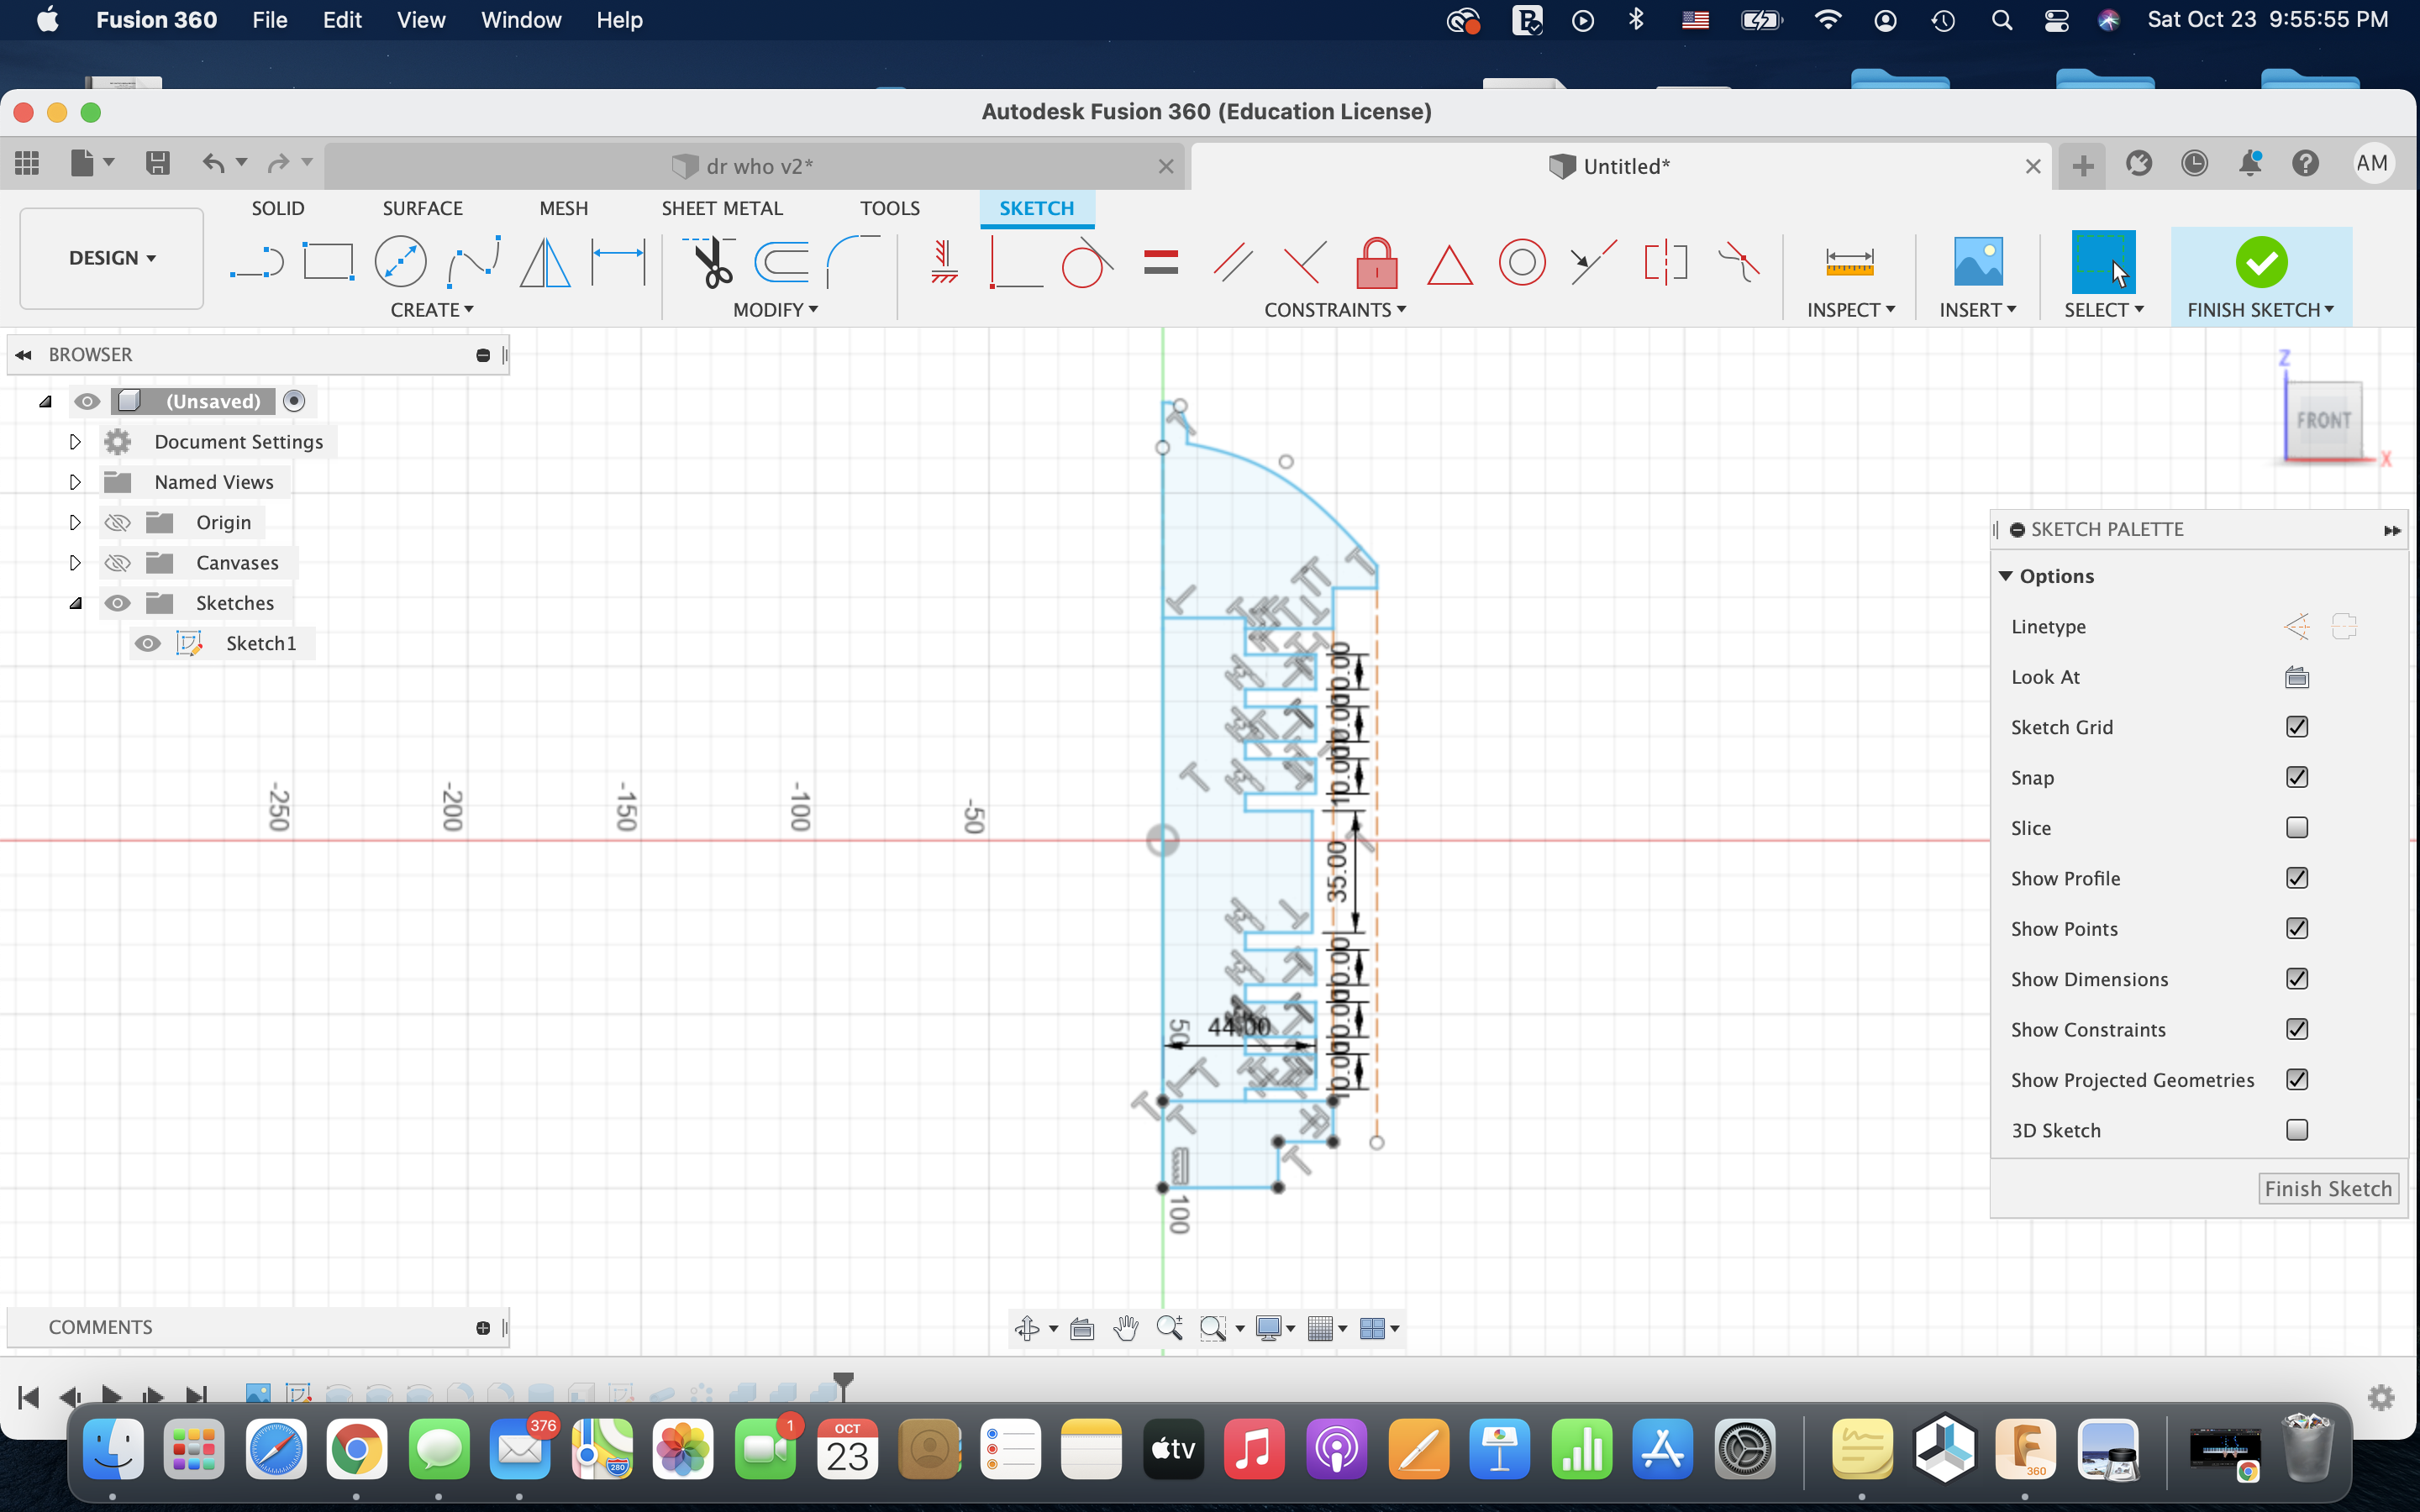This screenshot has height=1512, width=2420.
Task: Switch to the SOLID tab
Action: pos(277,208)
